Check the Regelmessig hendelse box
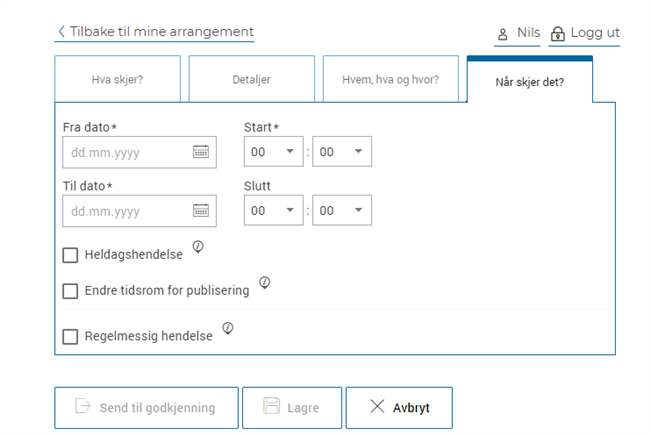The height and width of the screenshot is (435, 650). (70, 337)
